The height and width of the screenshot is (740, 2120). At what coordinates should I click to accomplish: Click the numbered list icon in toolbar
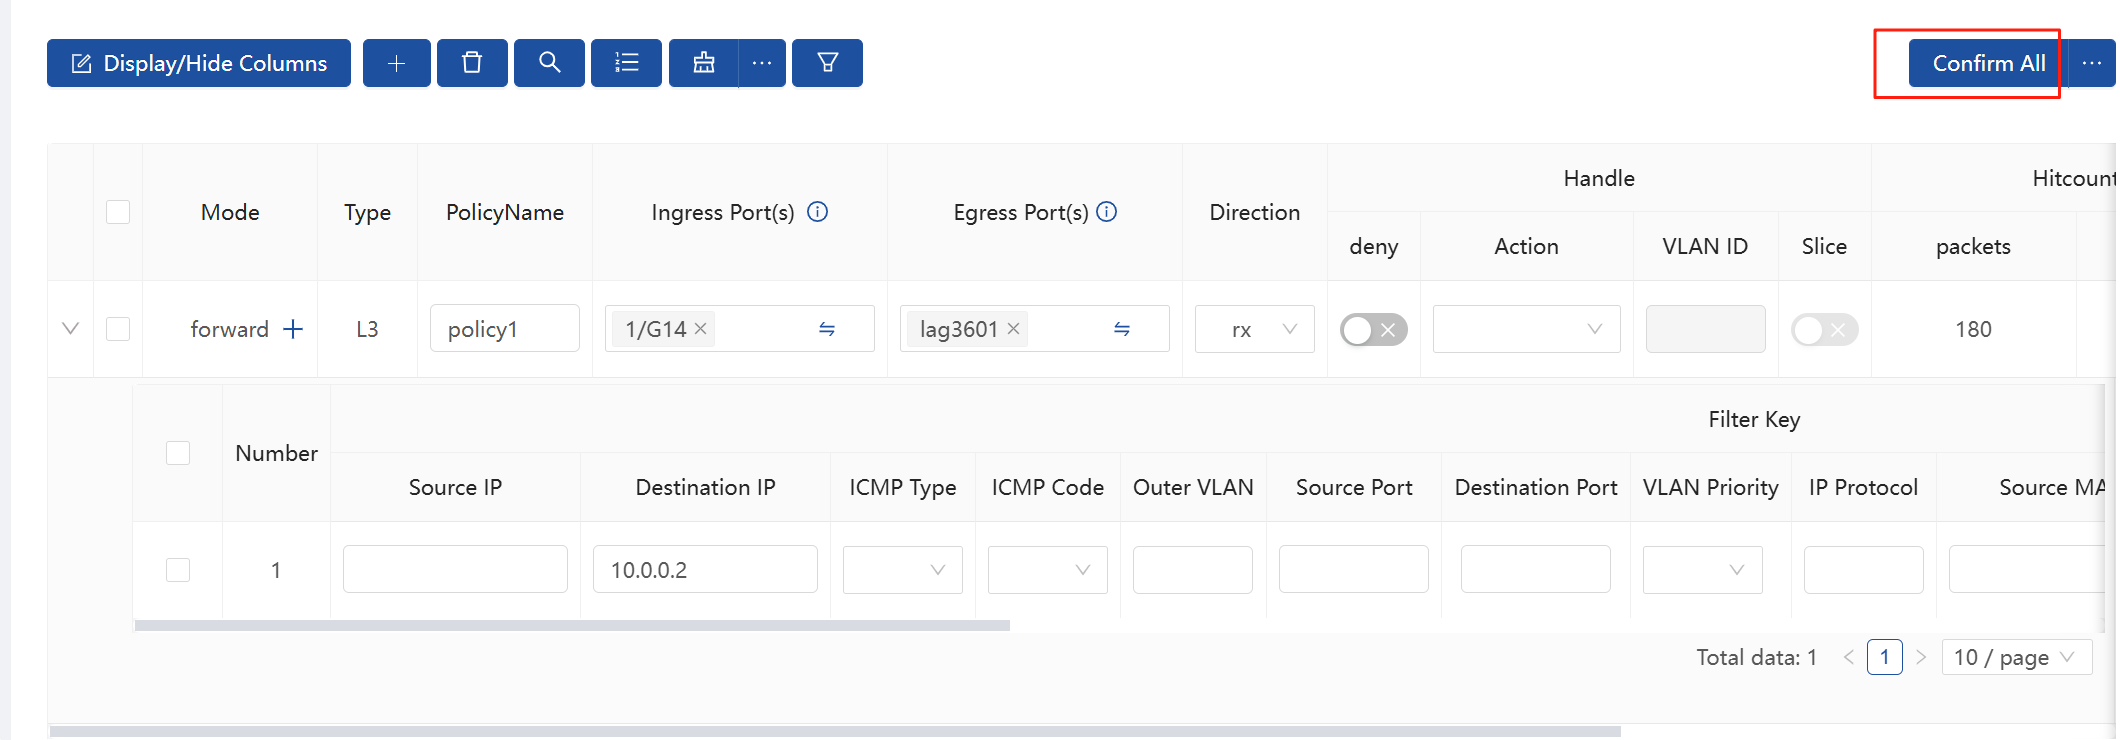pos(626,63)
